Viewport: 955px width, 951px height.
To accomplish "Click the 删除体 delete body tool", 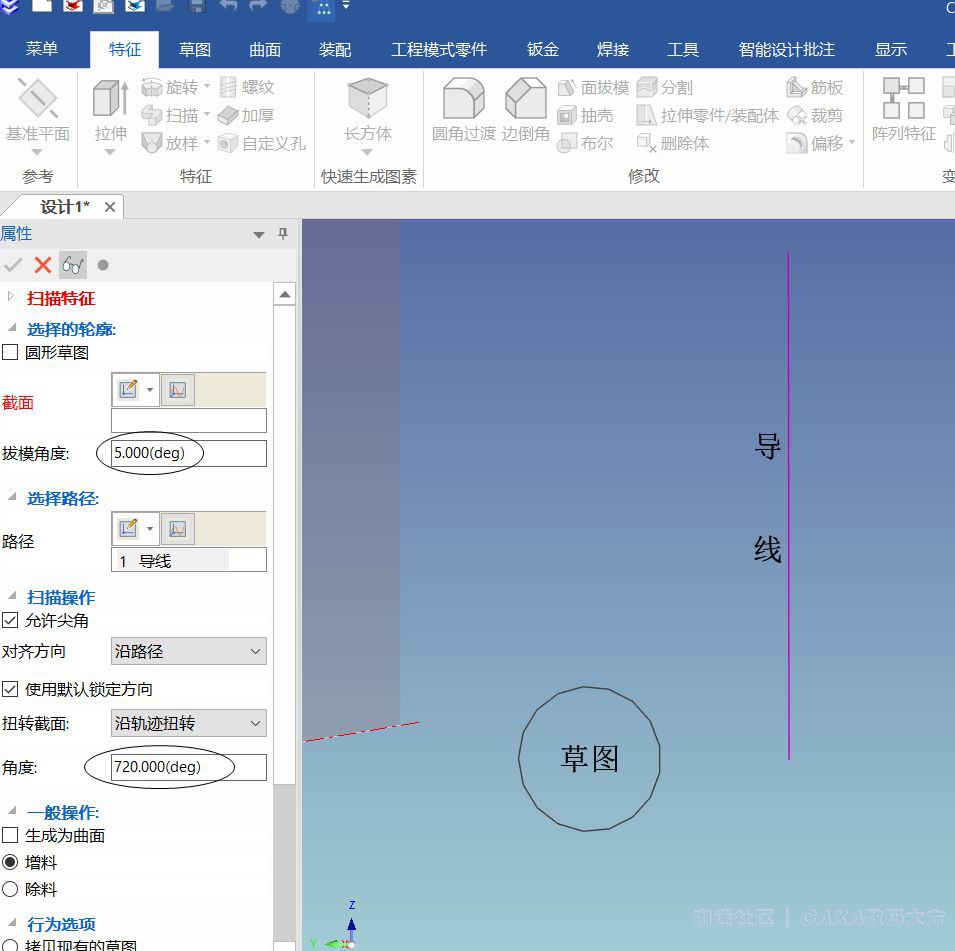I will (x=673, y=143).
